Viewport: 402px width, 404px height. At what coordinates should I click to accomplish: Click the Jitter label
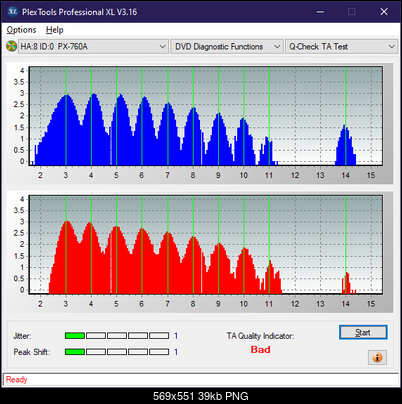pos(22,336)
